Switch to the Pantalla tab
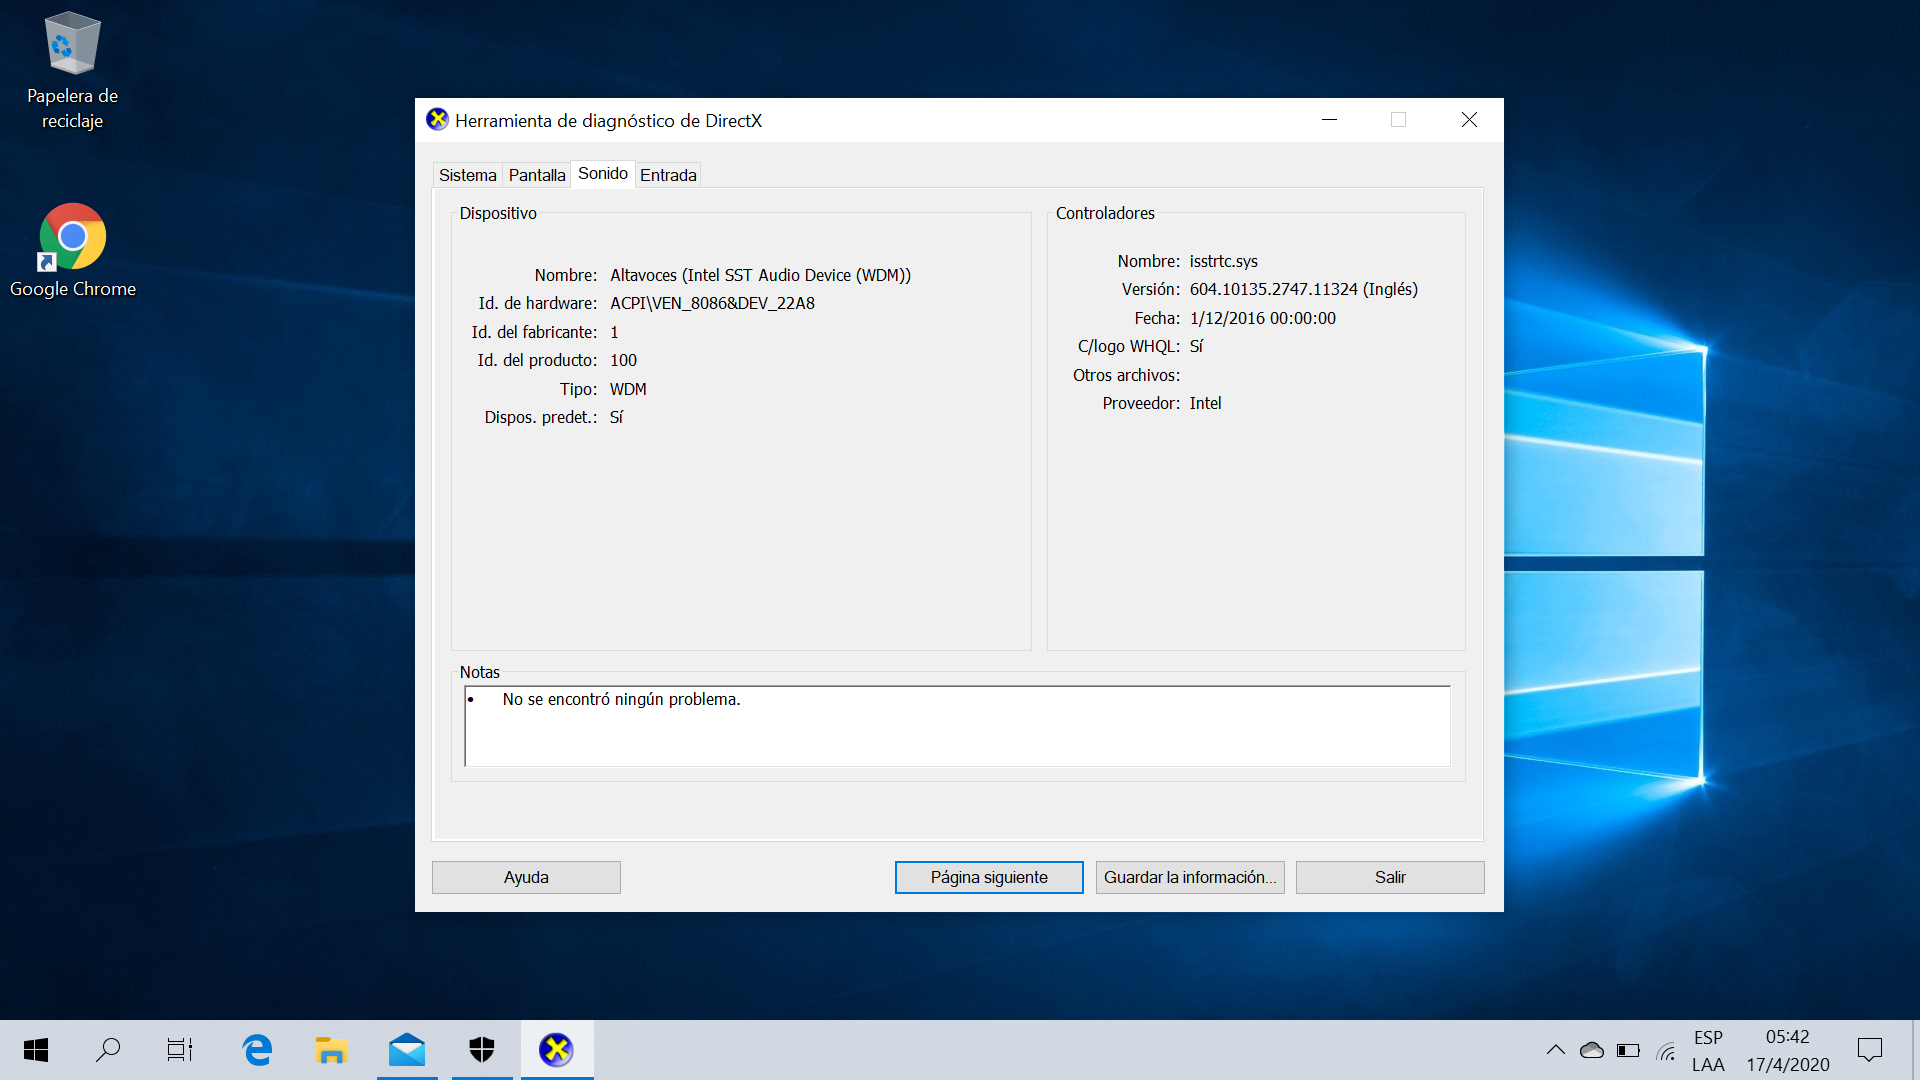1920x1080 pixels. click(536, 175)
